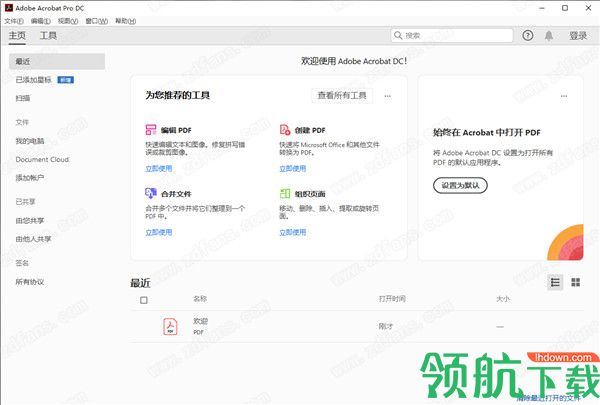Screen dimensions: 600x405
Task: Select 所有协议 in the sidebar
Action: point(30,282)
